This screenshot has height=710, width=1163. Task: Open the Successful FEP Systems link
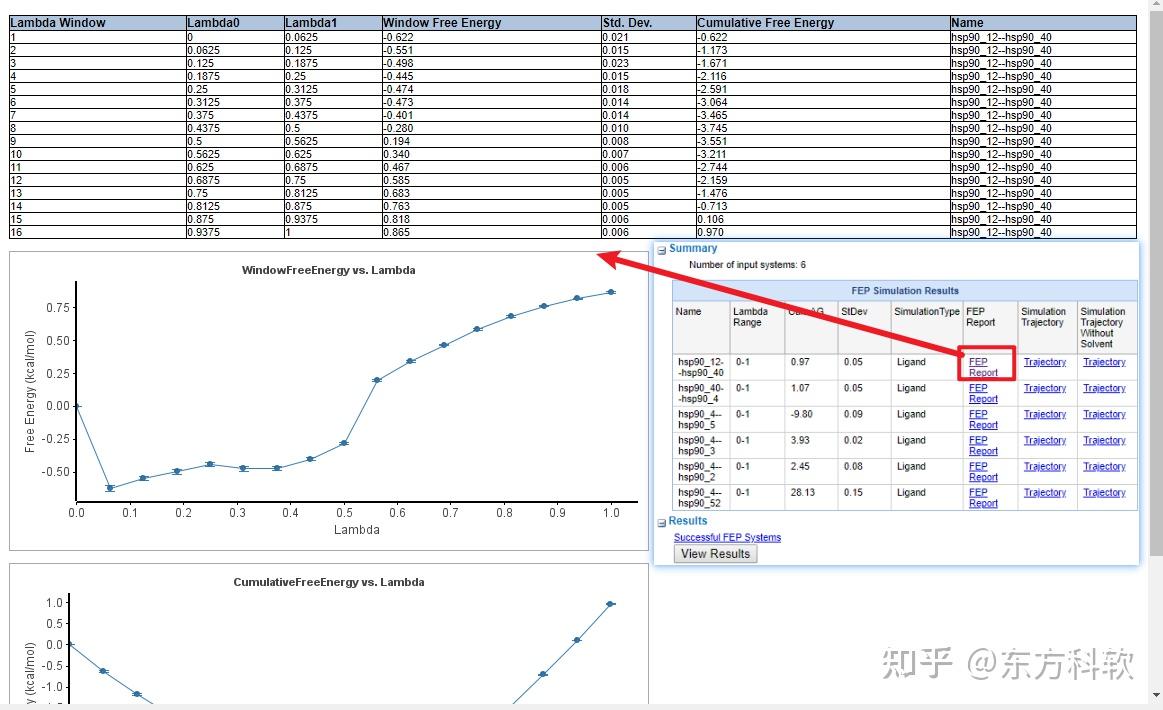727,537
